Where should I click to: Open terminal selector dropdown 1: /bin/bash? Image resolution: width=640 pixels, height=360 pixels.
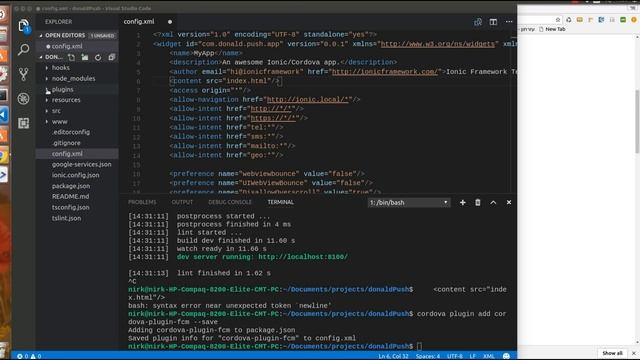pyautogui.click(x=409, y=202)
